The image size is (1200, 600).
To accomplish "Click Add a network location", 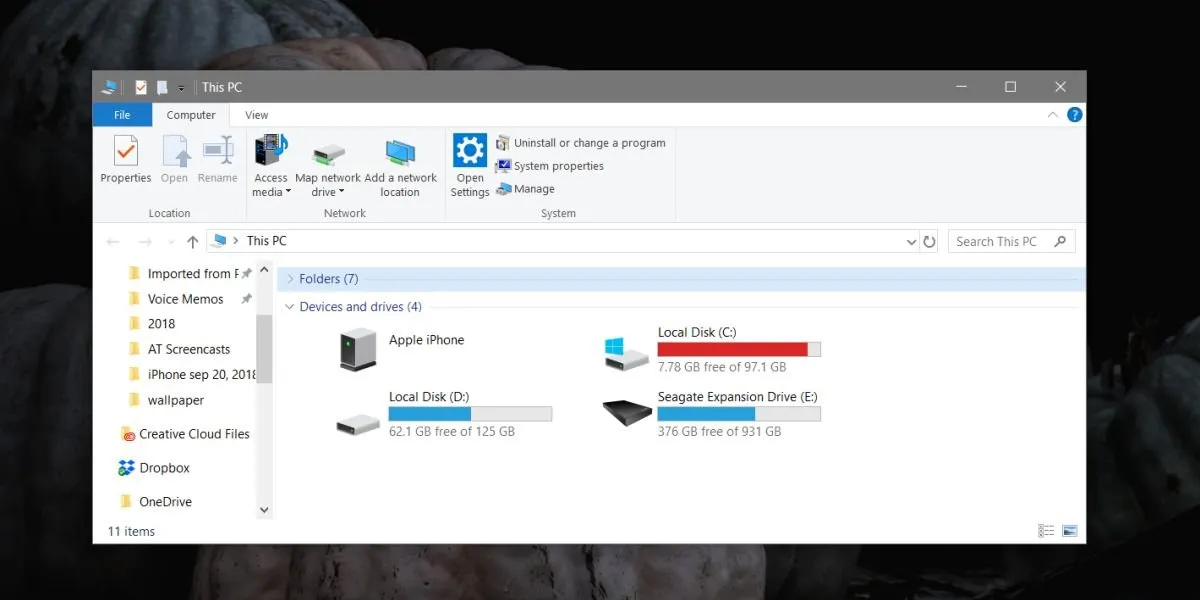I will pyautogui.click(x=400, y=165).
